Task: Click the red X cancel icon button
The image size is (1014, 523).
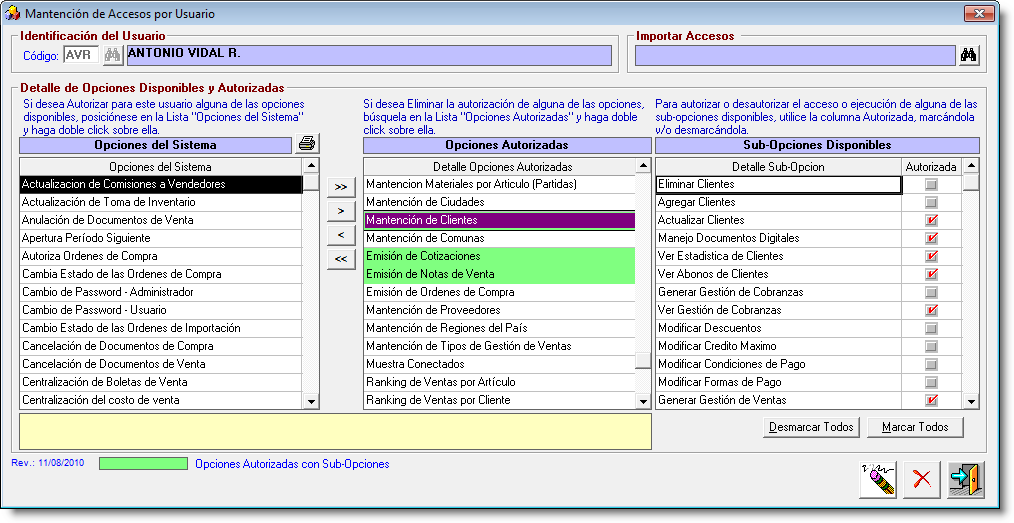Action: coord(922,480)
